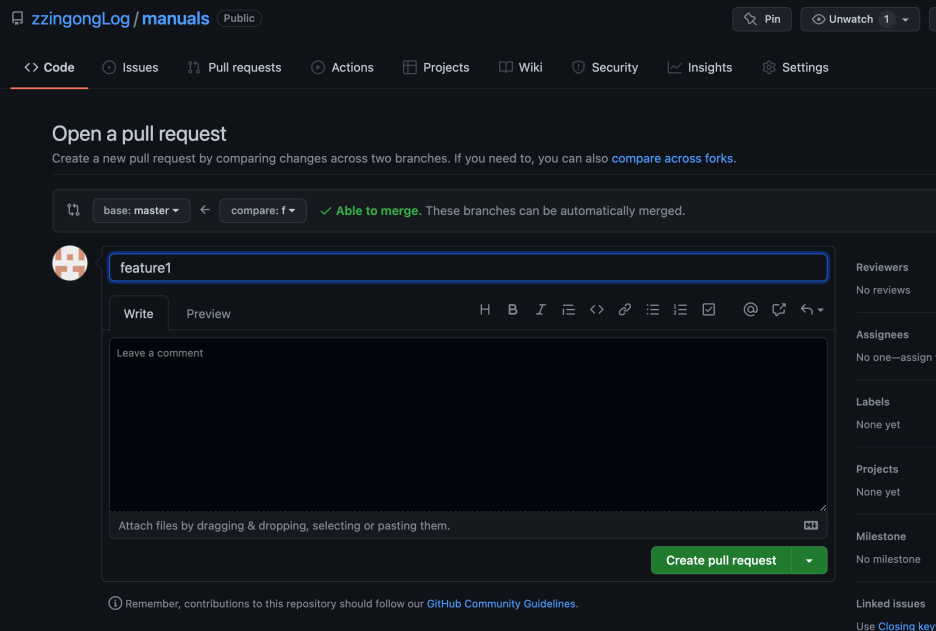Open the Projects tab
Image resolution: width=936 pixels, height=631 pixels.
(x=436, y=67)
